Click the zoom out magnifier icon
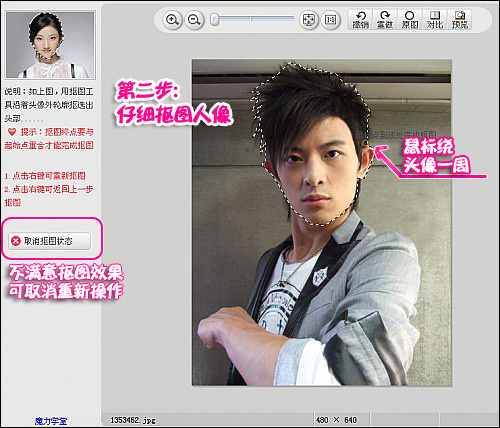Screen dimensions: 500x428 [x=194, y=20]
